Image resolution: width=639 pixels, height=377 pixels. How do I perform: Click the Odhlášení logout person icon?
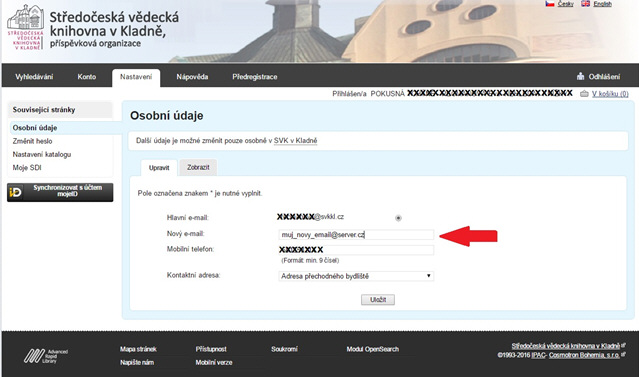point(581,76)
